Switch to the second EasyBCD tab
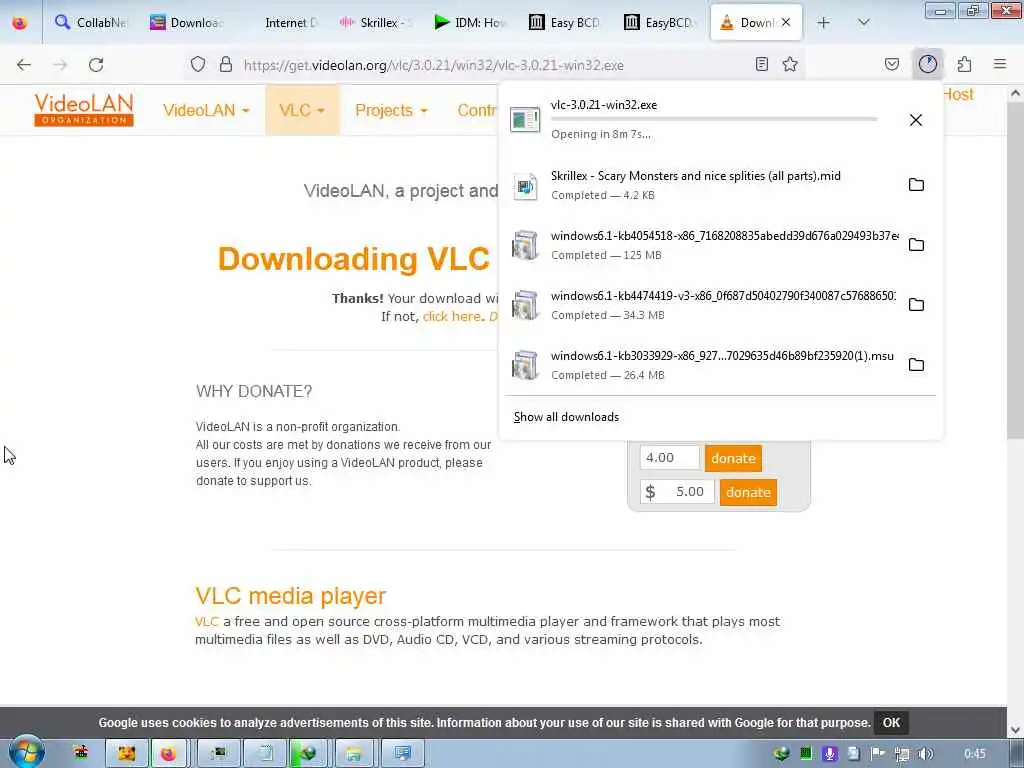This screenshot has height=768, width=1024. click(x=660, y=22)
